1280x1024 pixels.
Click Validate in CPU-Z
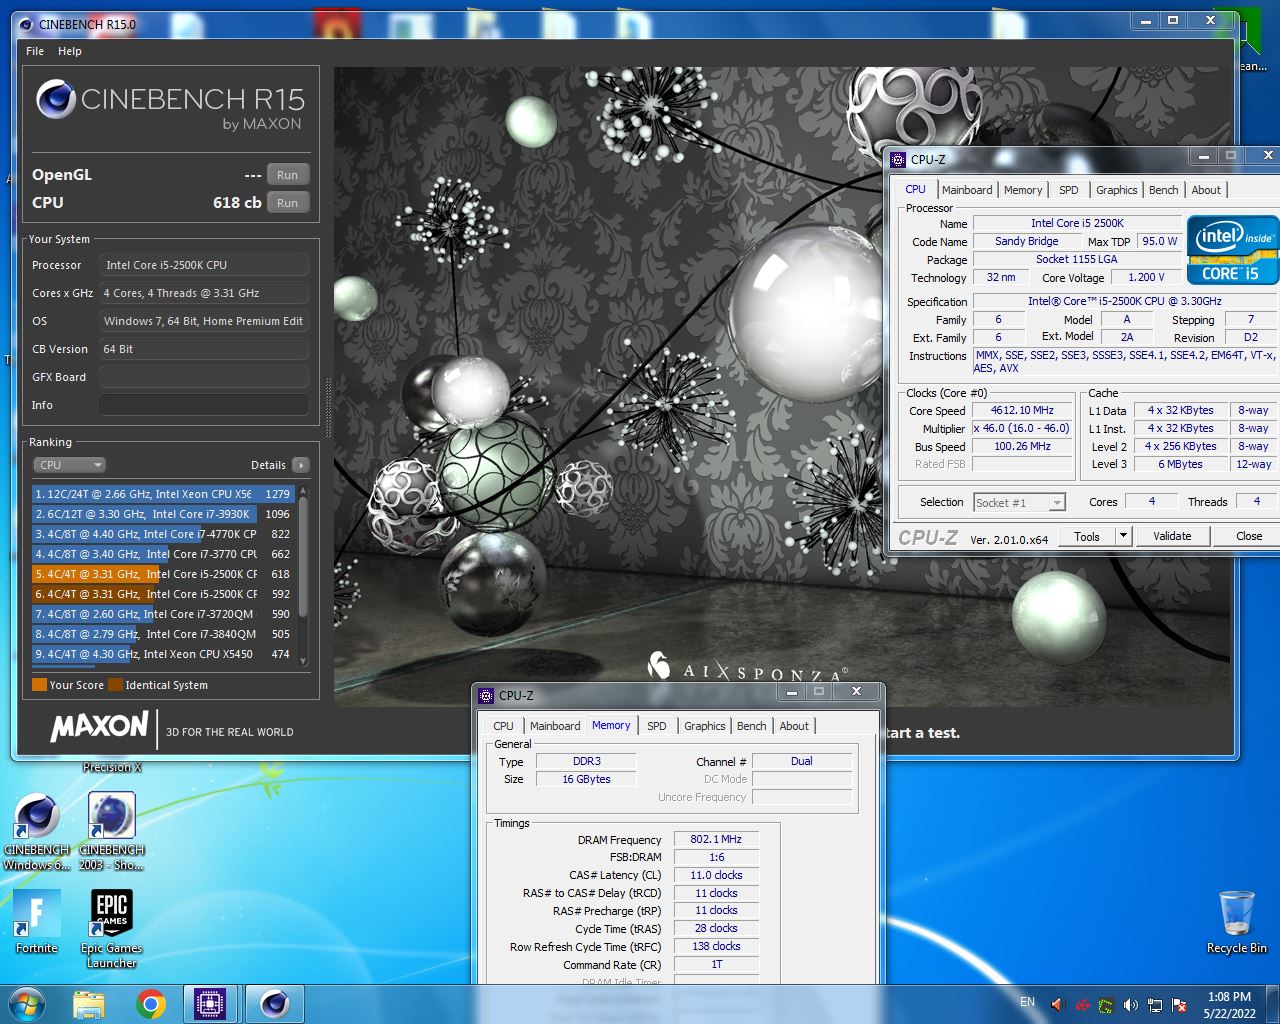click(1172, 536)
